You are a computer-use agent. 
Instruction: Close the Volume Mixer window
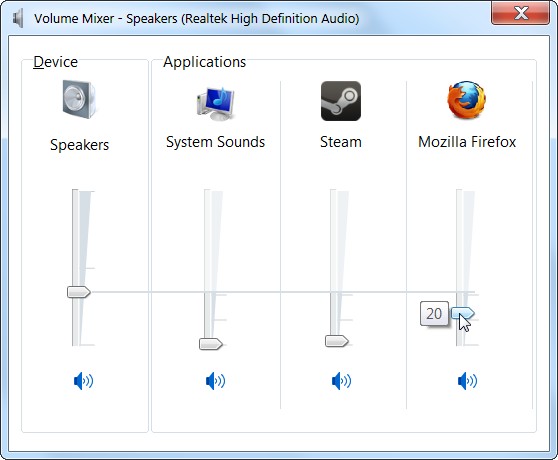[520, 14]
